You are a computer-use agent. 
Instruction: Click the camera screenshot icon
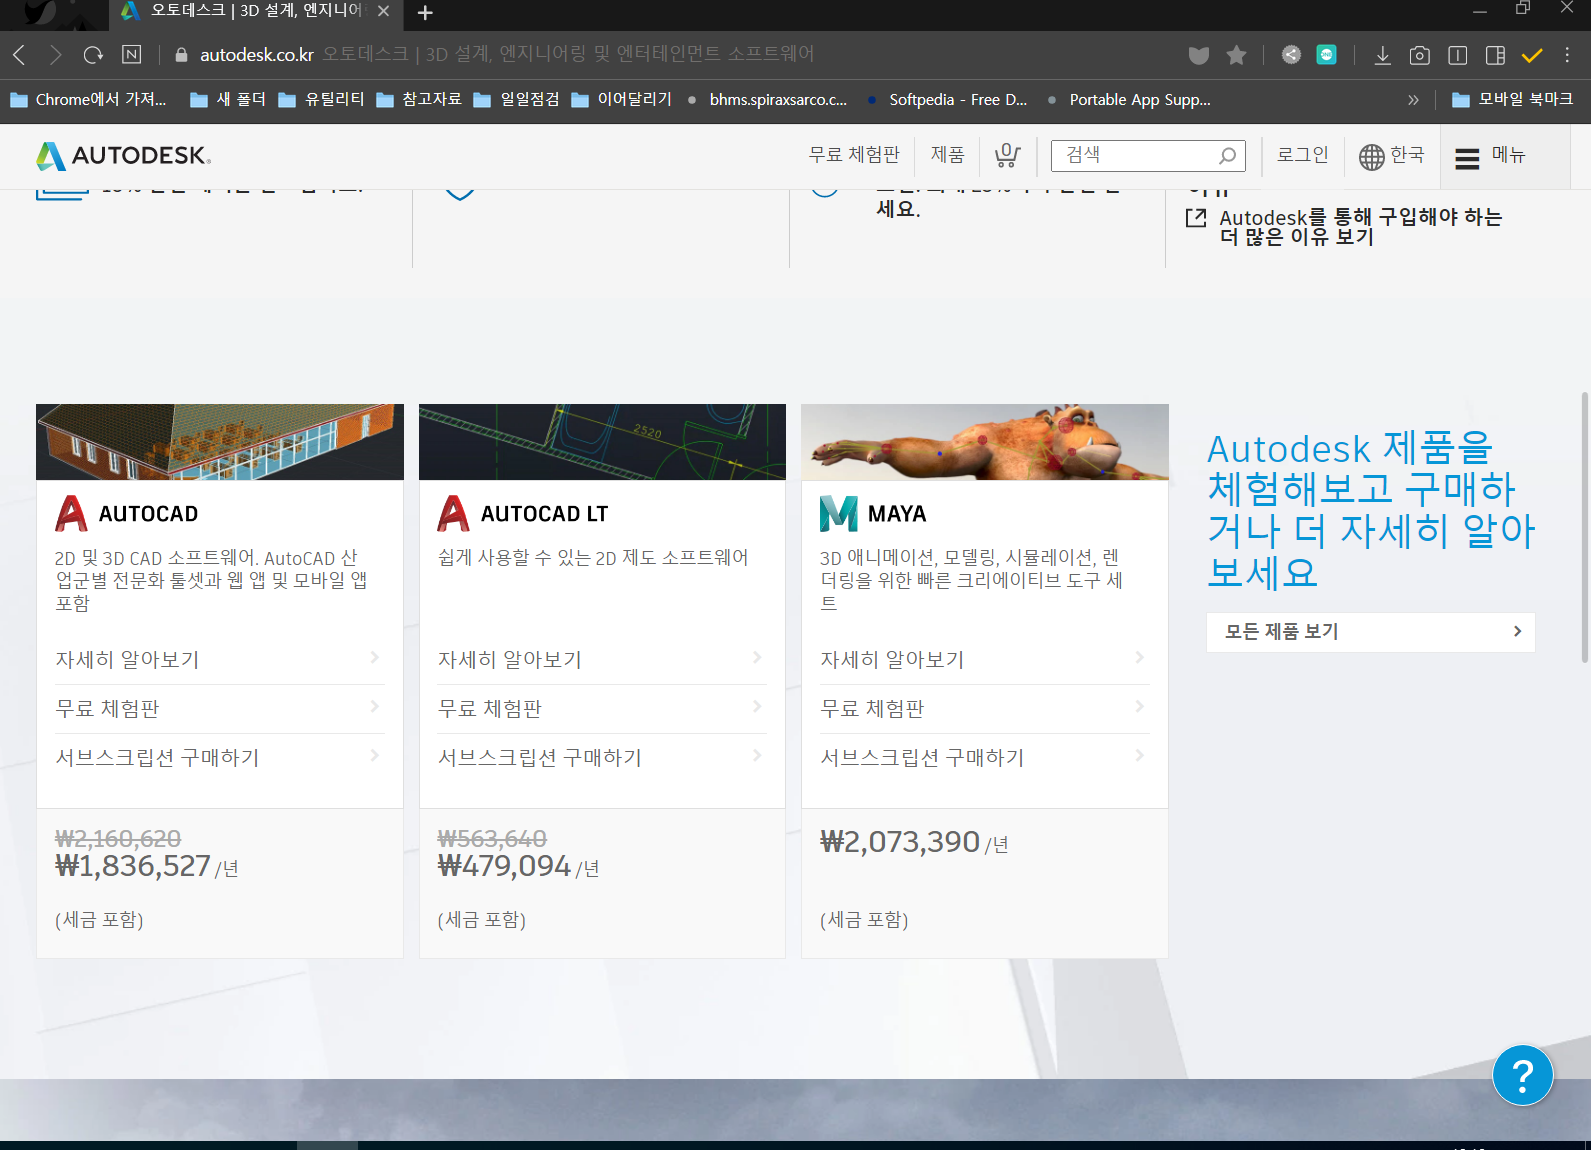coord(1419,55)
